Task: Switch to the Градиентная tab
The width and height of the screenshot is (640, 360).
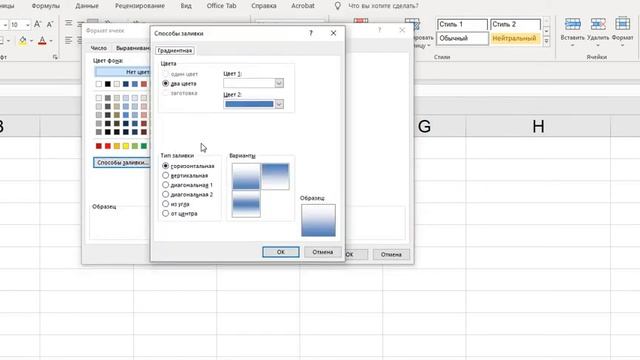Action: click(x=175, y=51)
